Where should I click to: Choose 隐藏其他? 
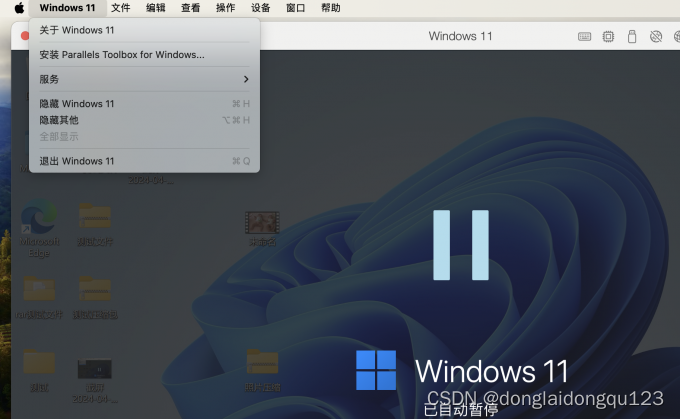[x=144, y=120]
